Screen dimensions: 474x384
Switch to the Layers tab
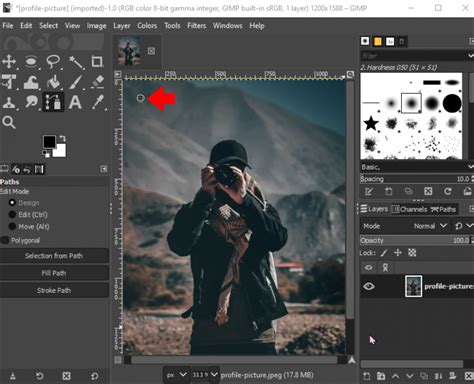click(374, 209)
